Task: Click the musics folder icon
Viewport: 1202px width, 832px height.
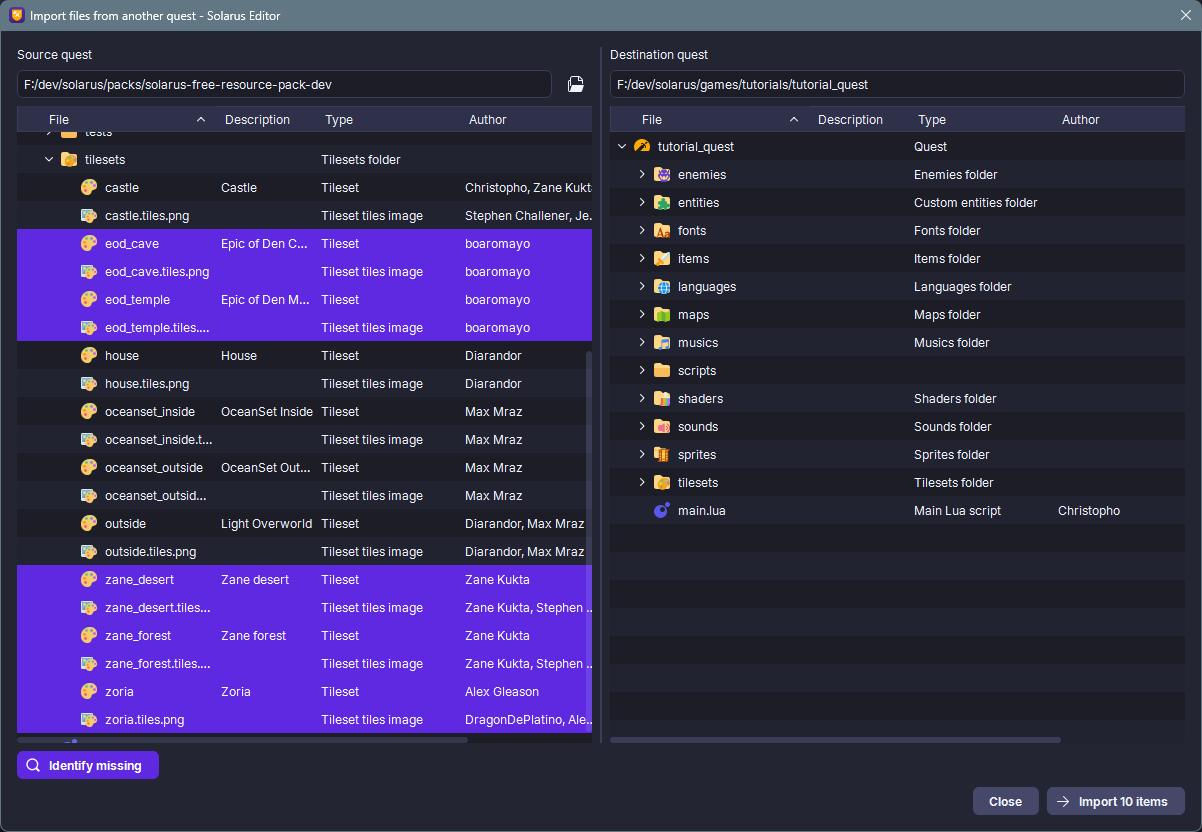Action: [x=662, y=342]
